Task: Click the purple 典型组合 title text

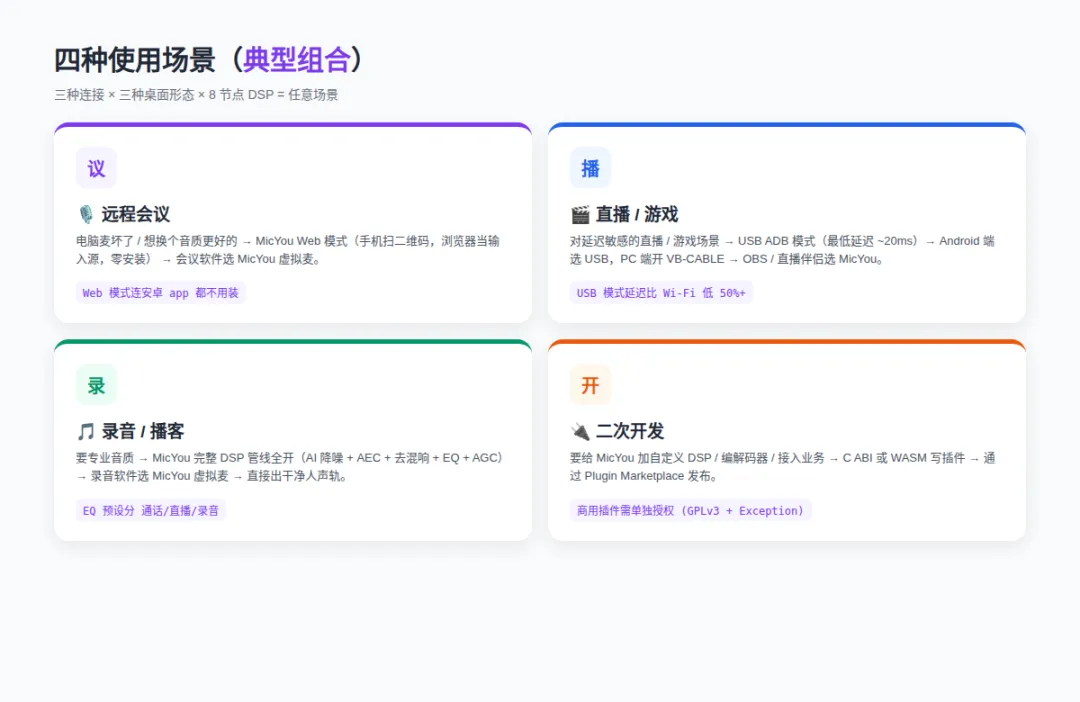Action: pyautogui.click(x=297, y=60)
